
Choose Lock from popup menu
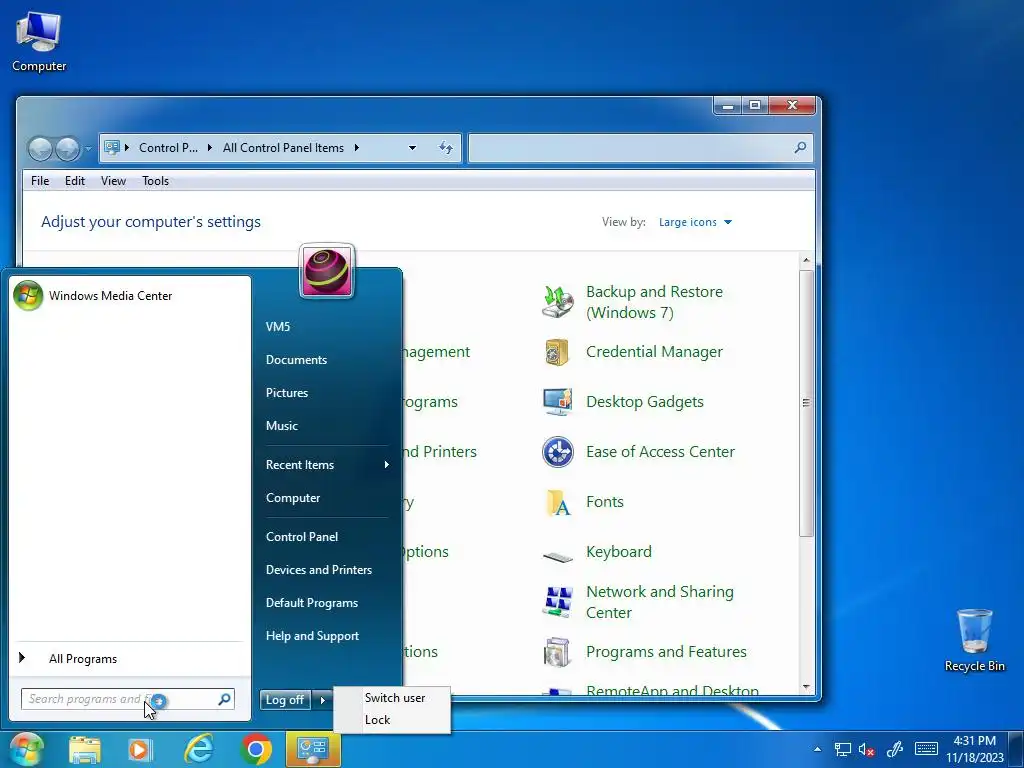[377, 720]
